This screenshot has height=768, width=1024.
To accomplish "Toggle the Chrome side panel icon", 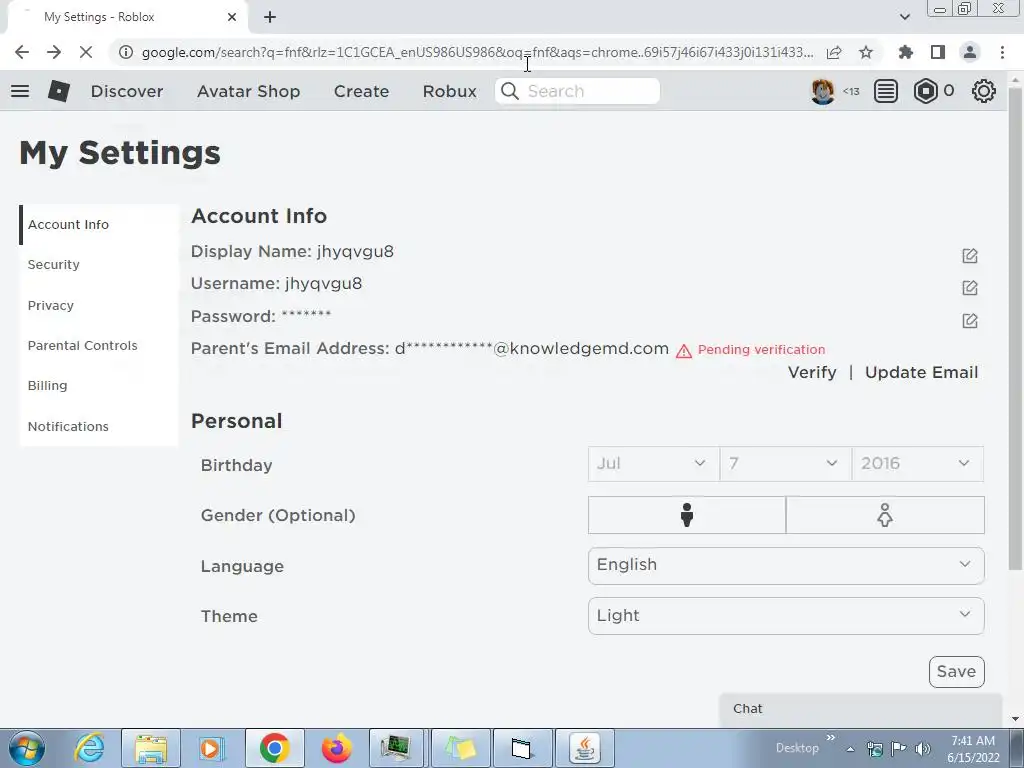I will [x=938, y=52].
